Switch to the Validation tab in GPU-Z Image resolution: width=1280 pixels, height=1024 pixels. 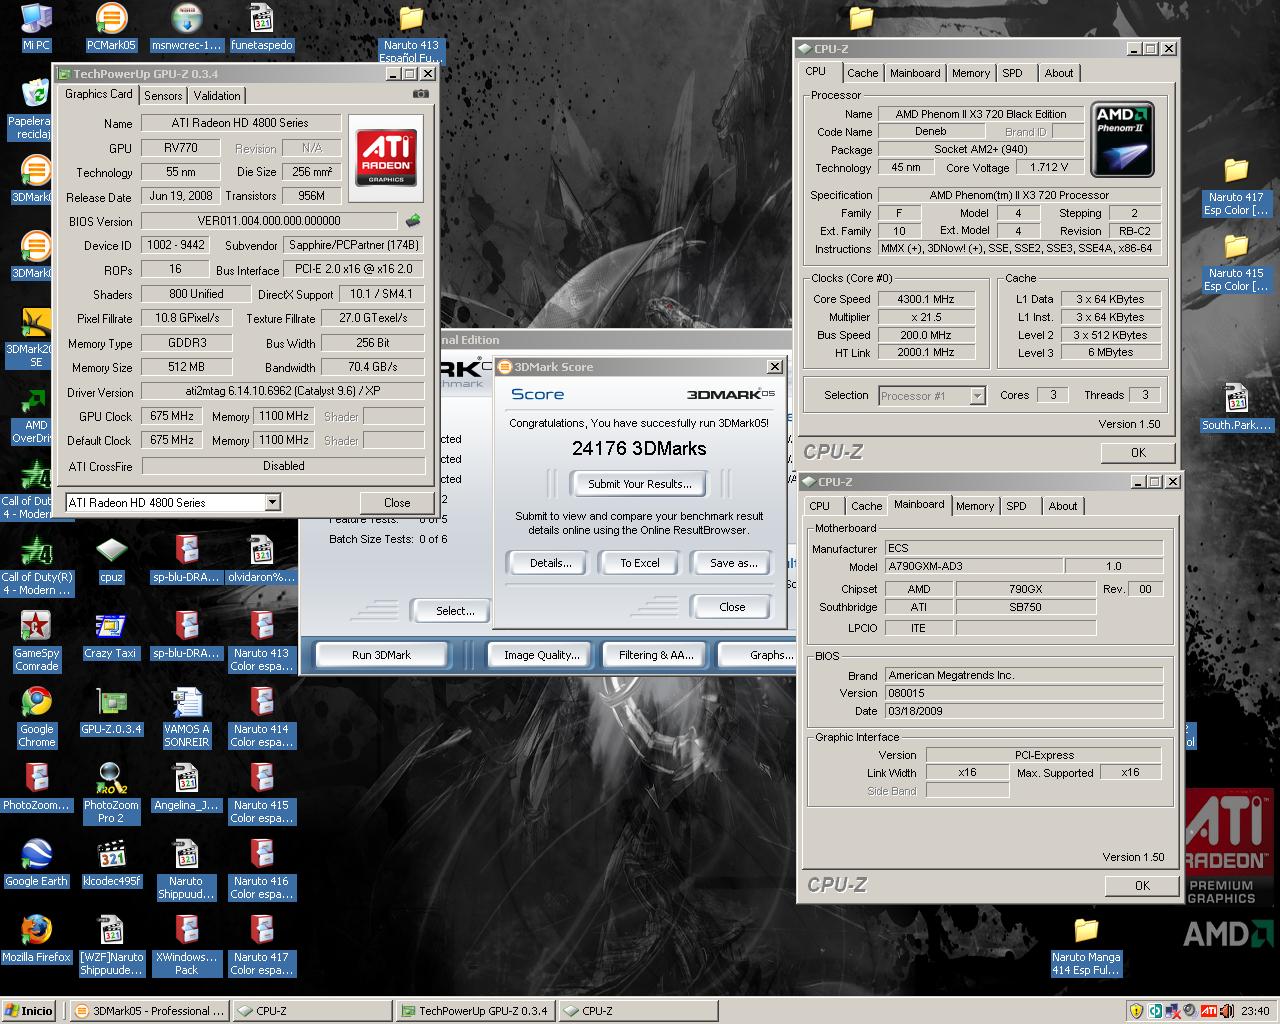tap(217, 96)
